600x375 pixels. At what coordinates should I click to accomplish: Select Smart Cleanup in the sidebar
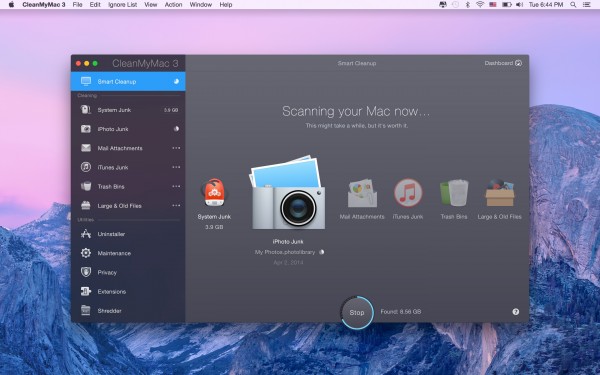point(128,82)
